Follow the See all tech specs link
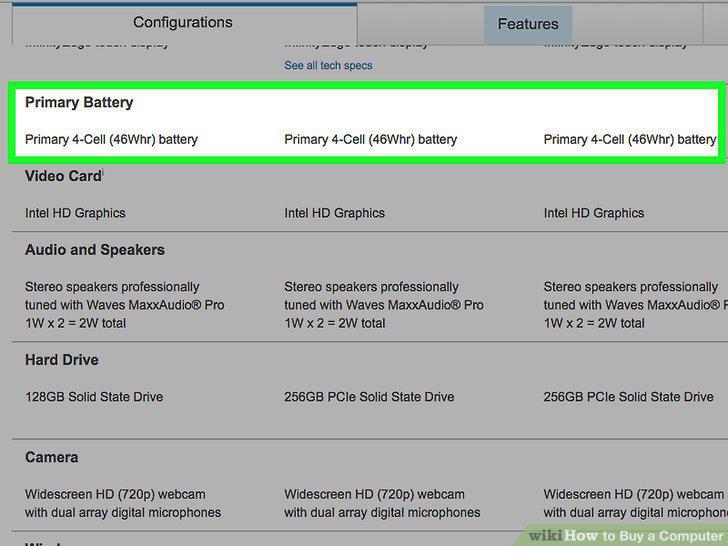 tap(328, 65)
